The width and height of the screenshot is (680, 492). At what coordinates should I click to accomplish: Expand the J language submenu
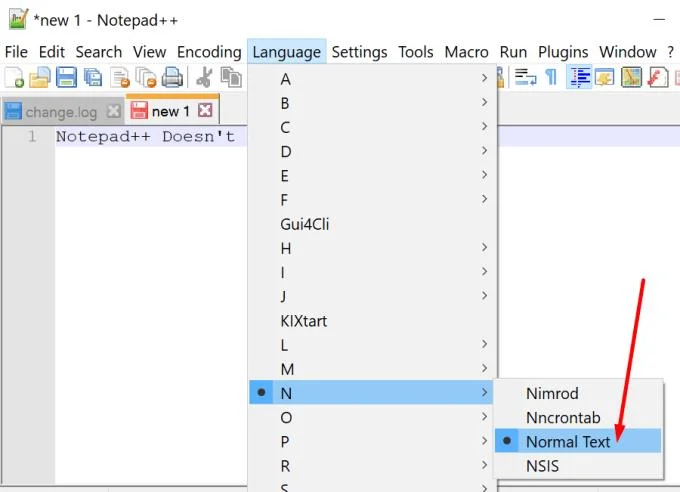pyautogui.click(x=372, y=297)
